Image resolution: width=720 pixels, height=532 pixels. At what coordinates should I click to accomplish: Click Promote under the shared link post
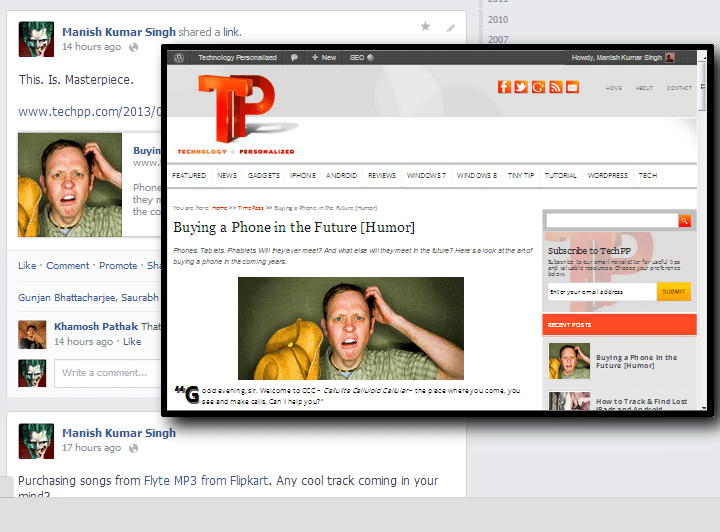coord(118,265)
